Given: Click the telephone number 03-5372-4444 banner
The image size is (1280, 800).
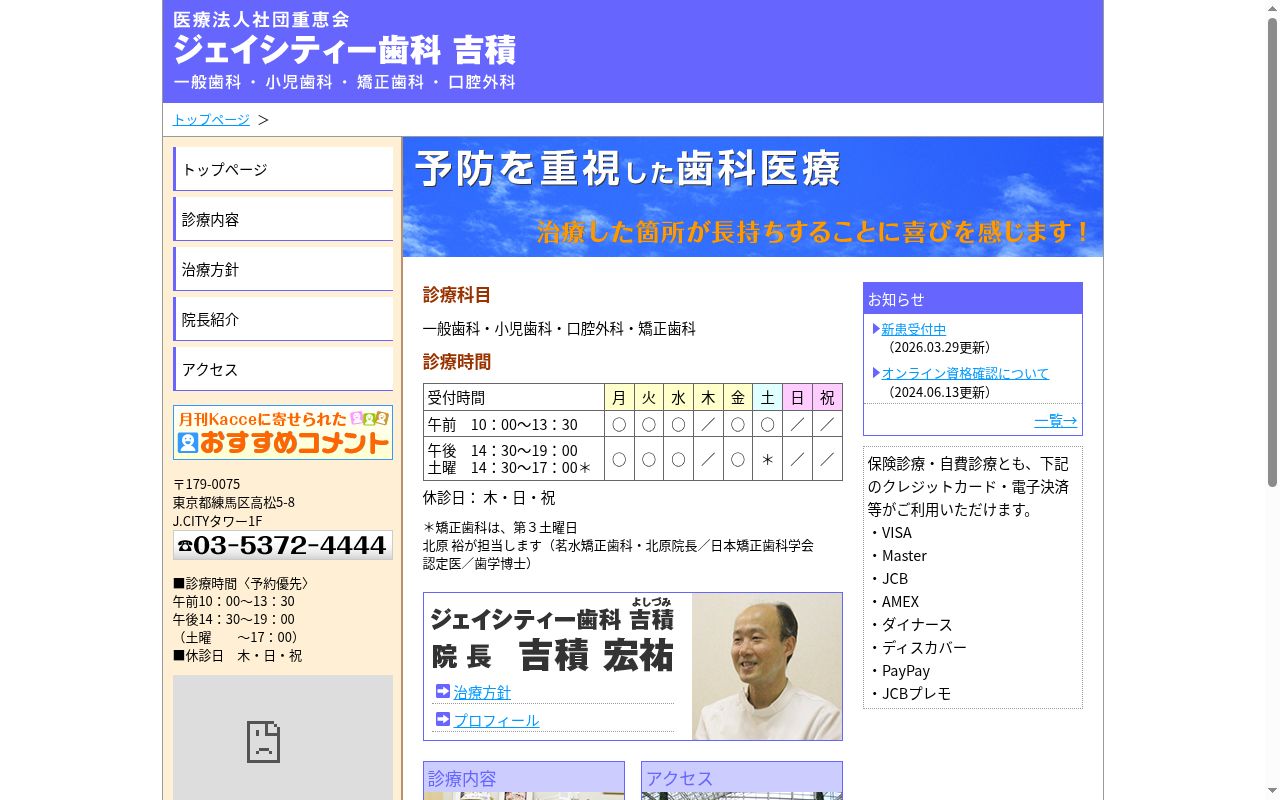Looking at the screenshot, I should [283, 545].
